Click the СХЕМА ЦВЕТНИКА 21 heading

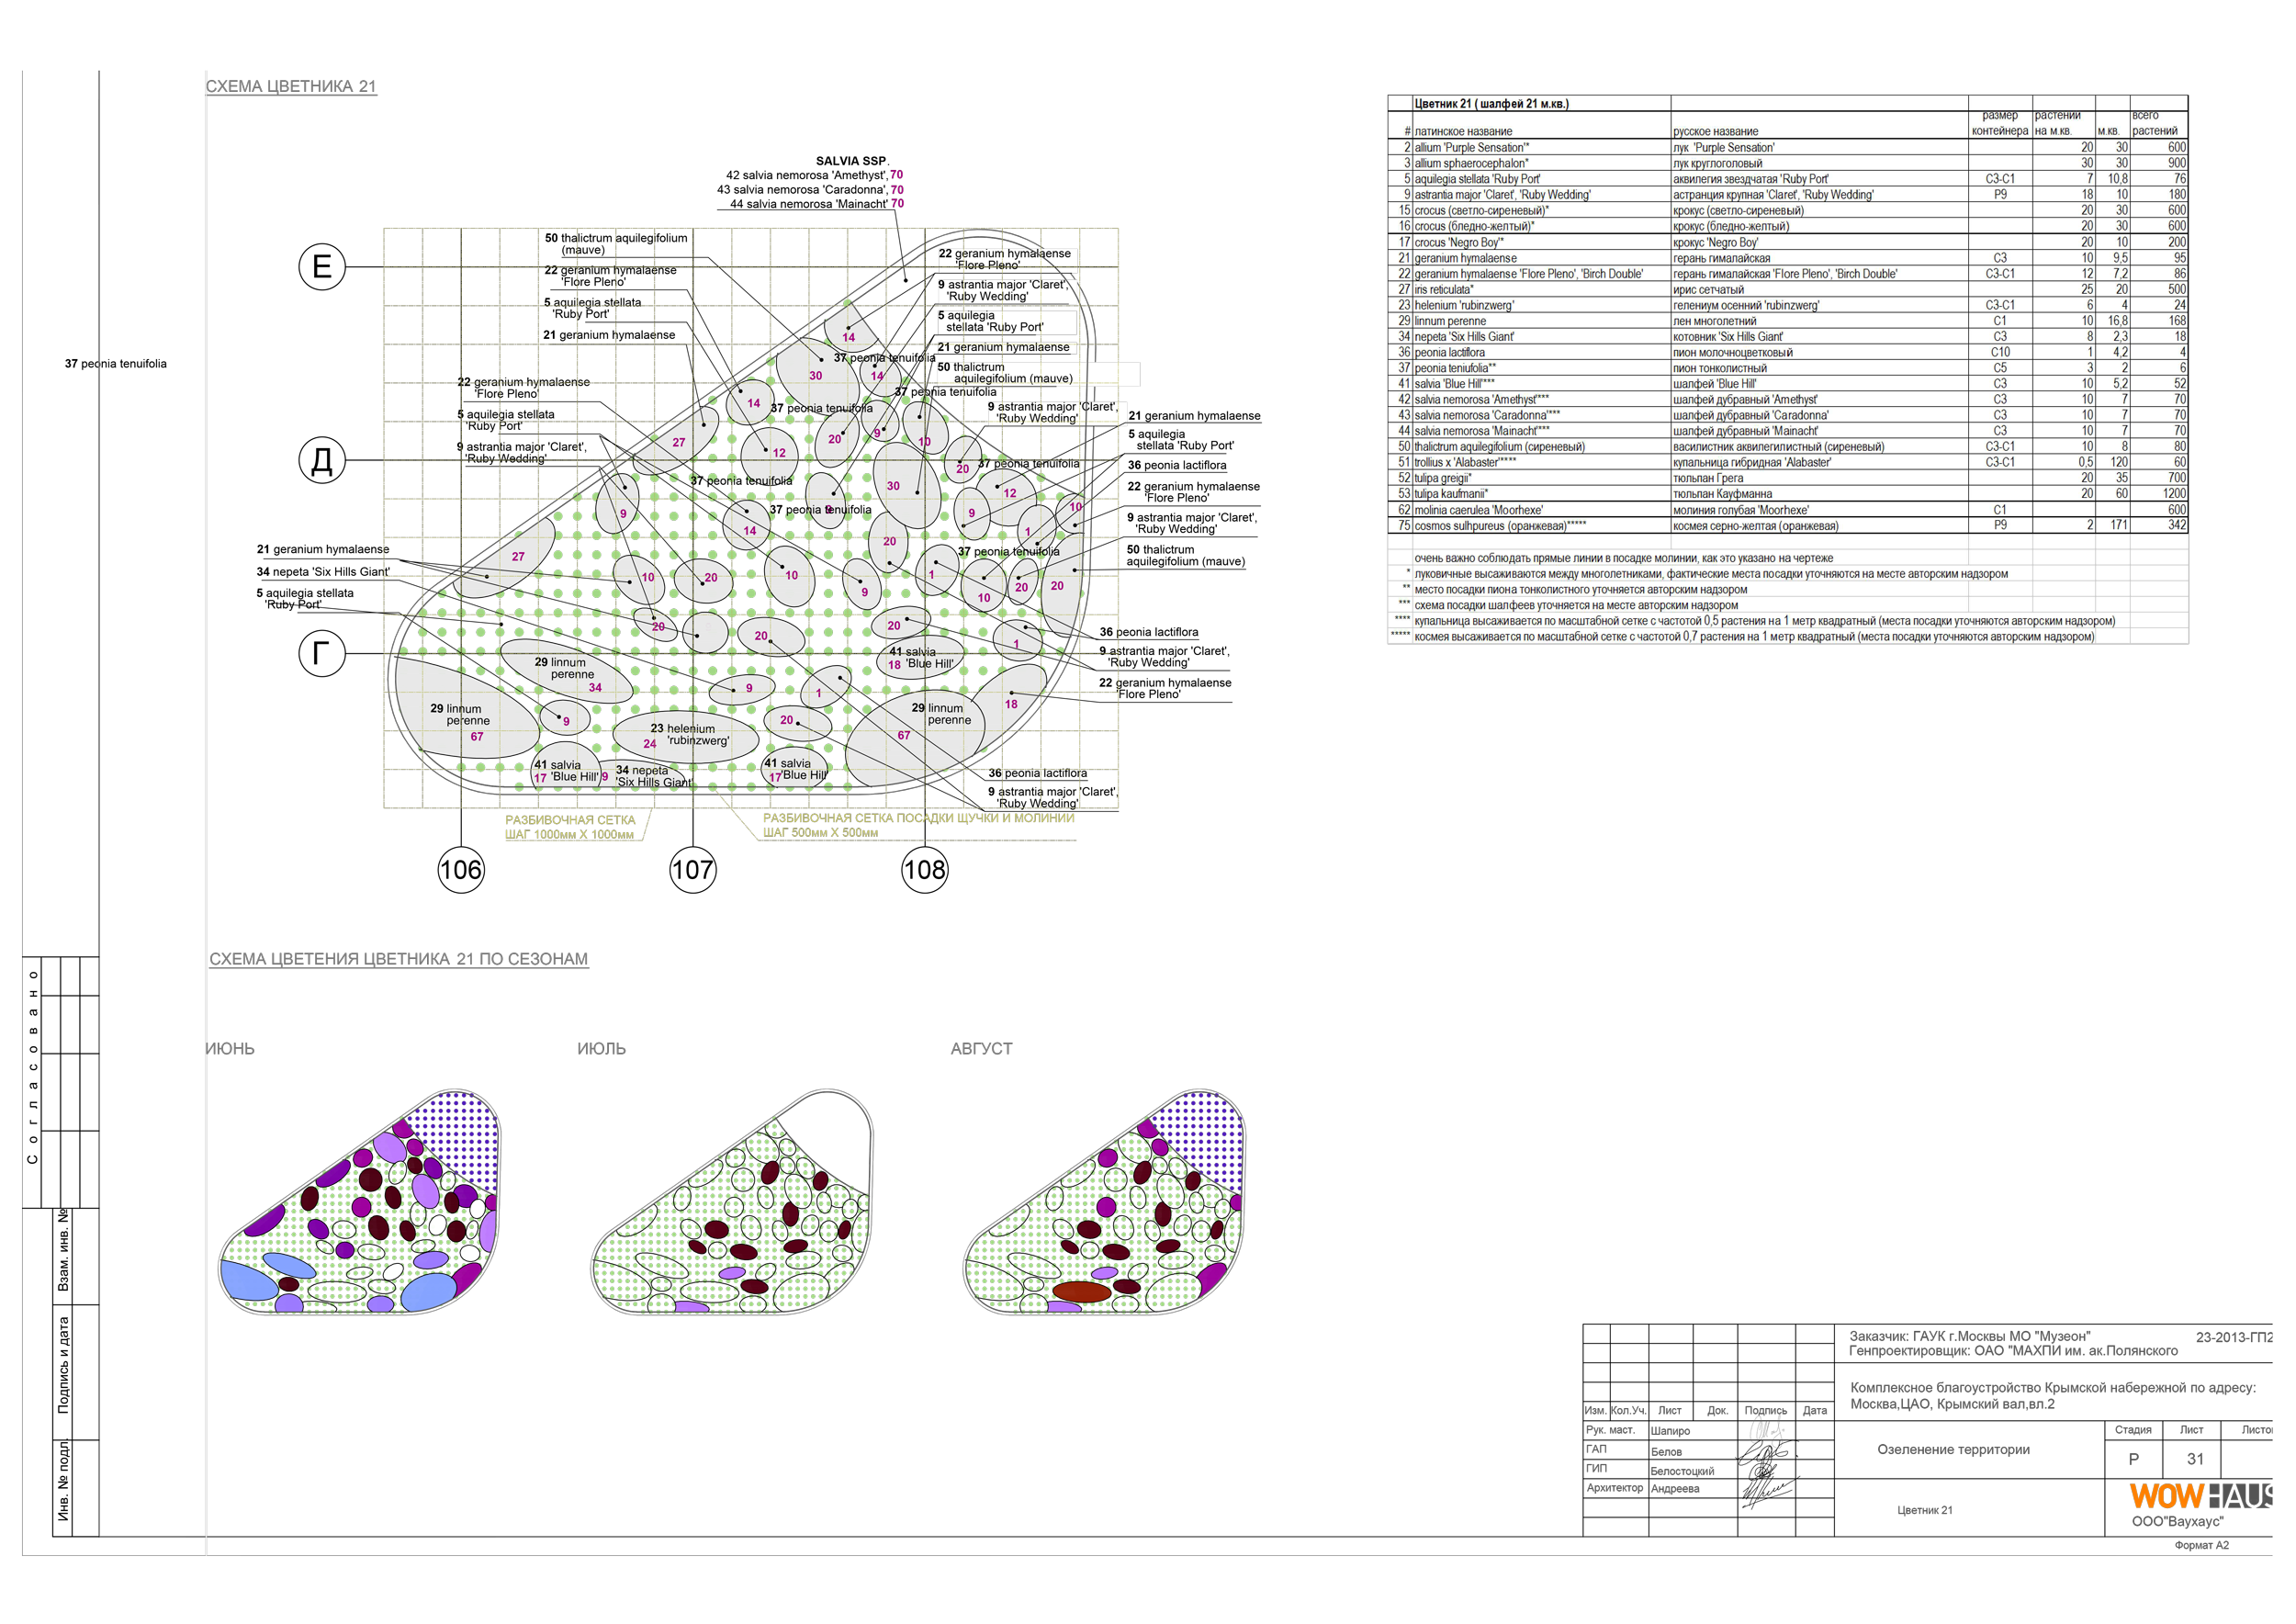[x=291, y=87]
